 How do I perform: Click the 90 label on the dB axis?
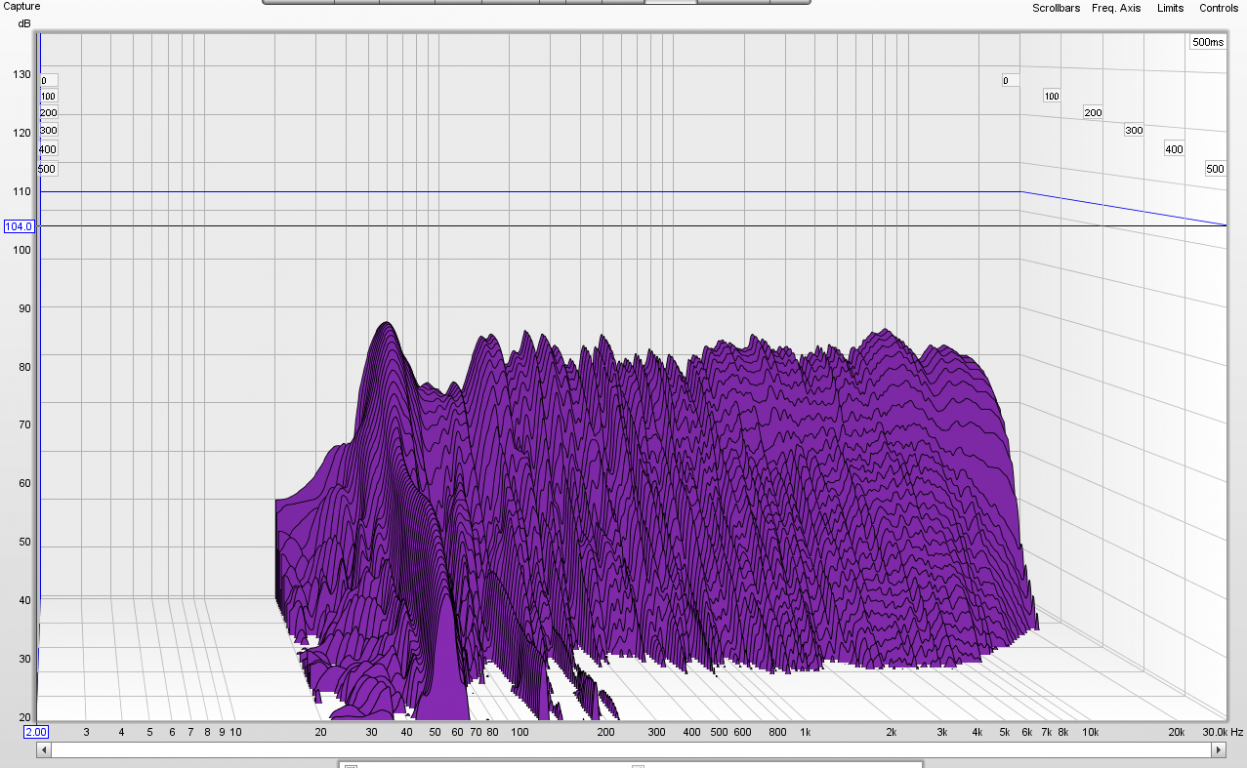point(24,308)
